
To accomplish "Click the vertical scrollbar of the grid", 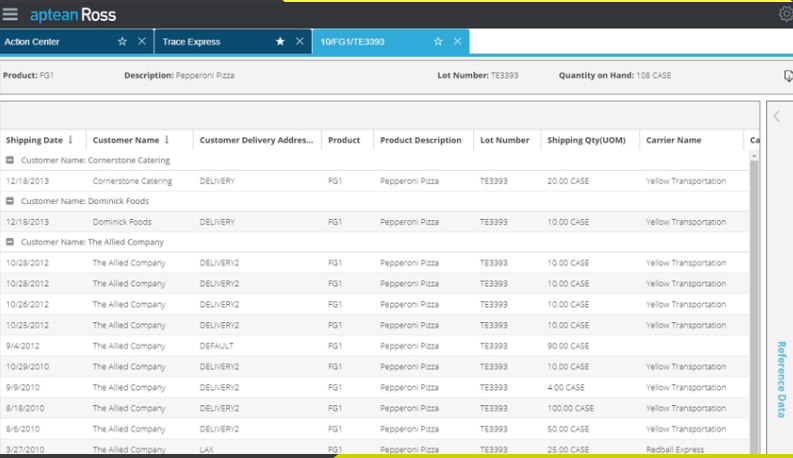I will [x=754, y=300].
